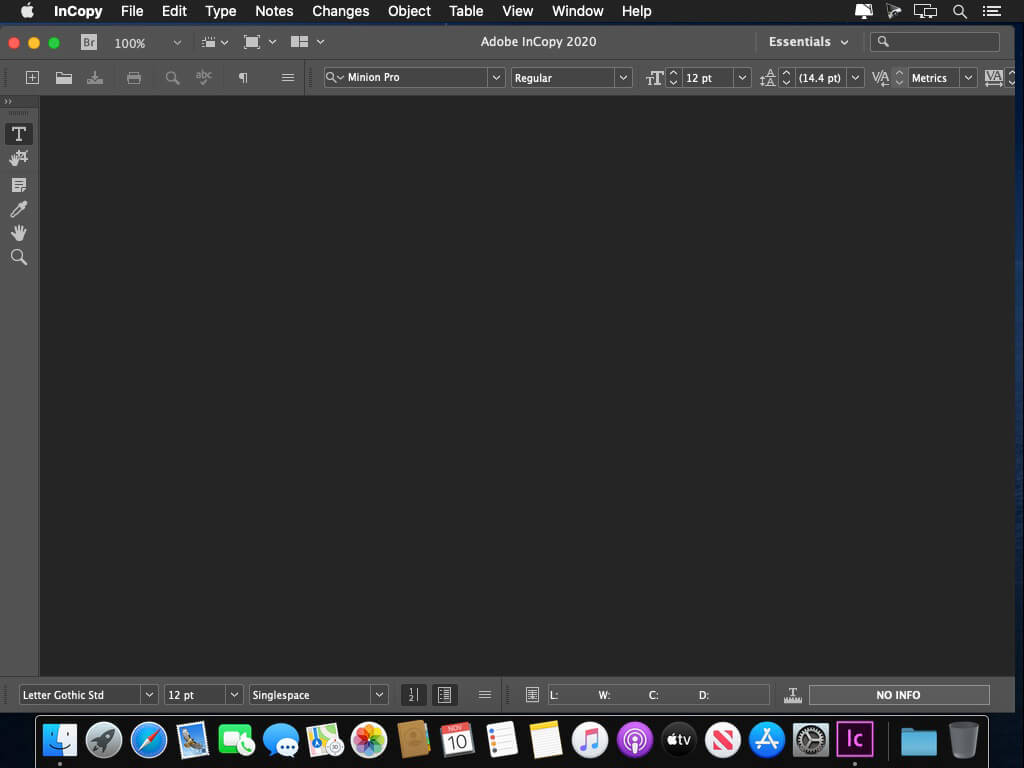Expand the Minion Pro font family dropdown
The height and width of the screenshot is (768, 1024).
[496, 78]
